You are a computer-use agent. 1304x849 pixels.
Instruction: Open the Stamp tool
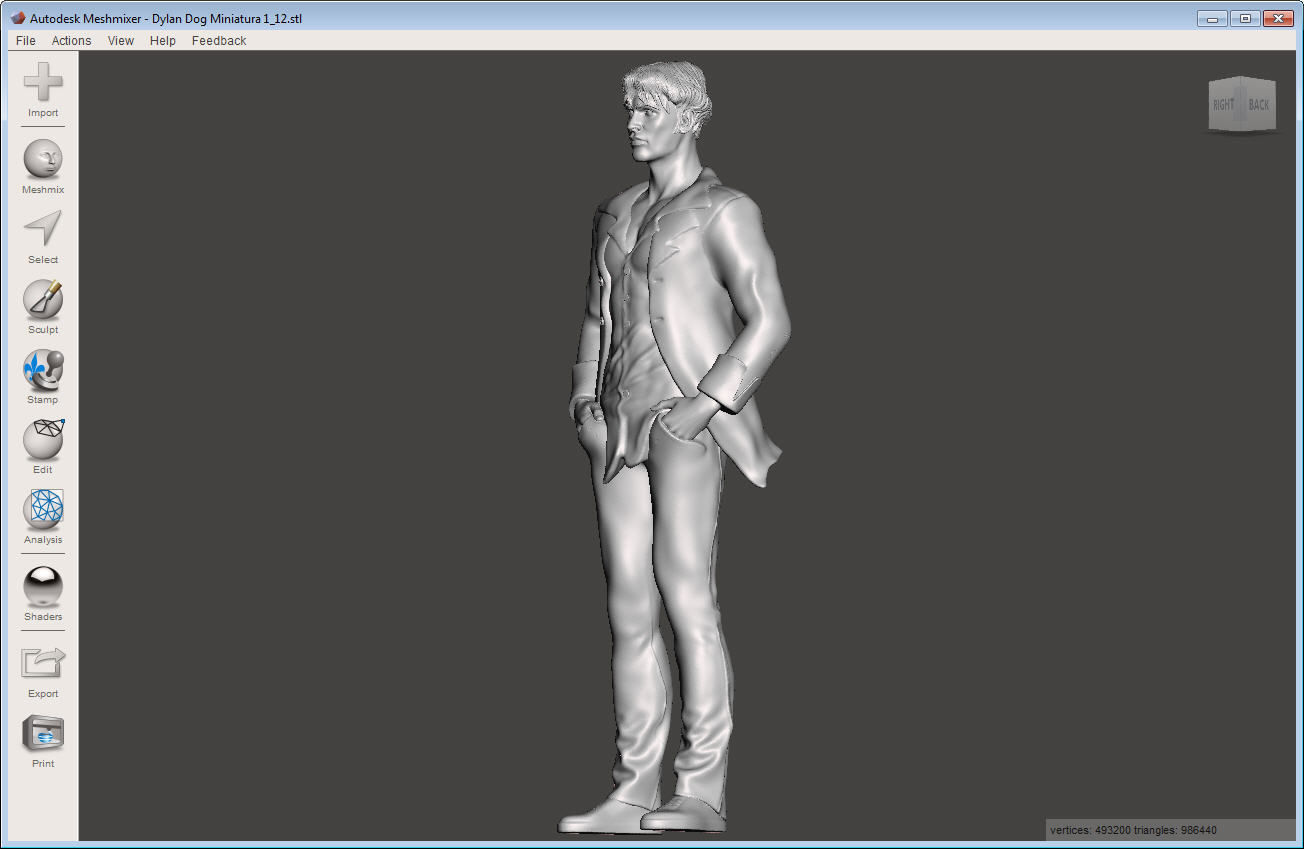[43, 369]
